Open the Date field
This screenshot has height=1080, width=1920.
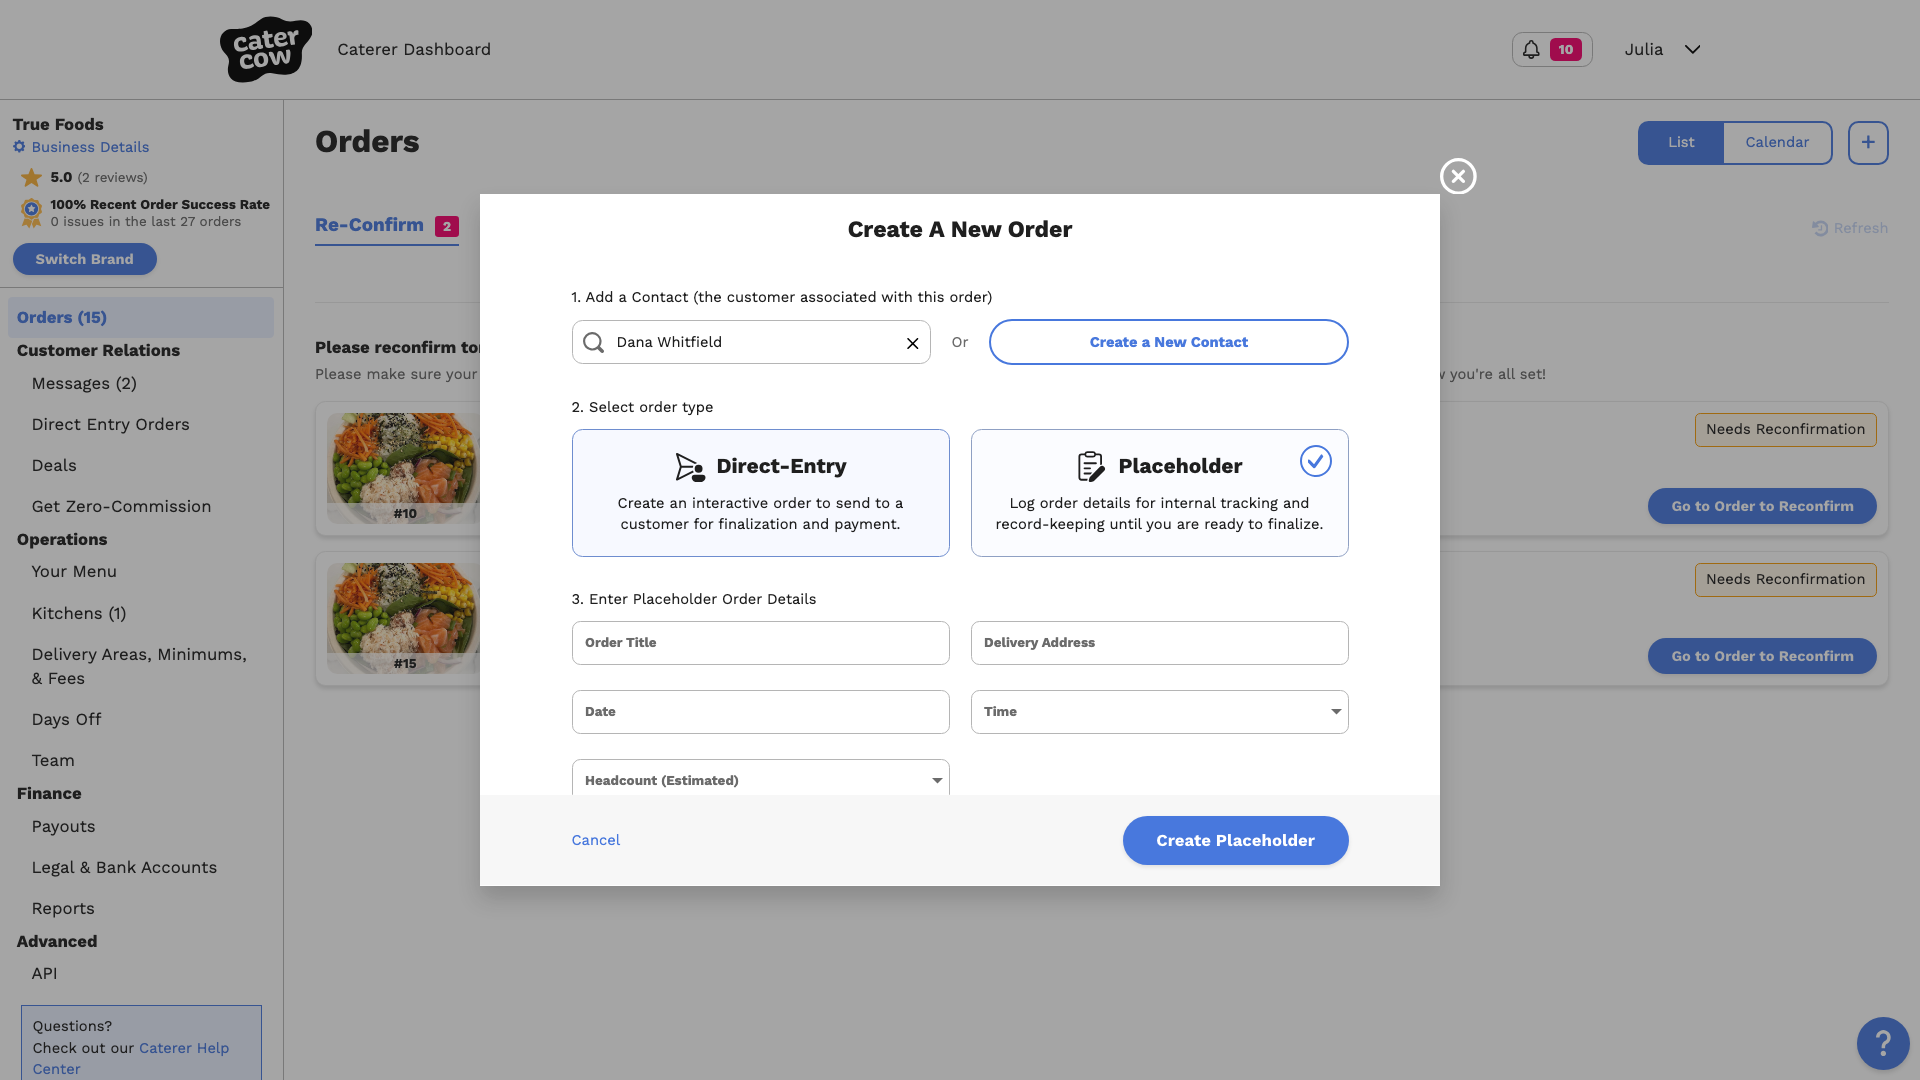(760, 712)
